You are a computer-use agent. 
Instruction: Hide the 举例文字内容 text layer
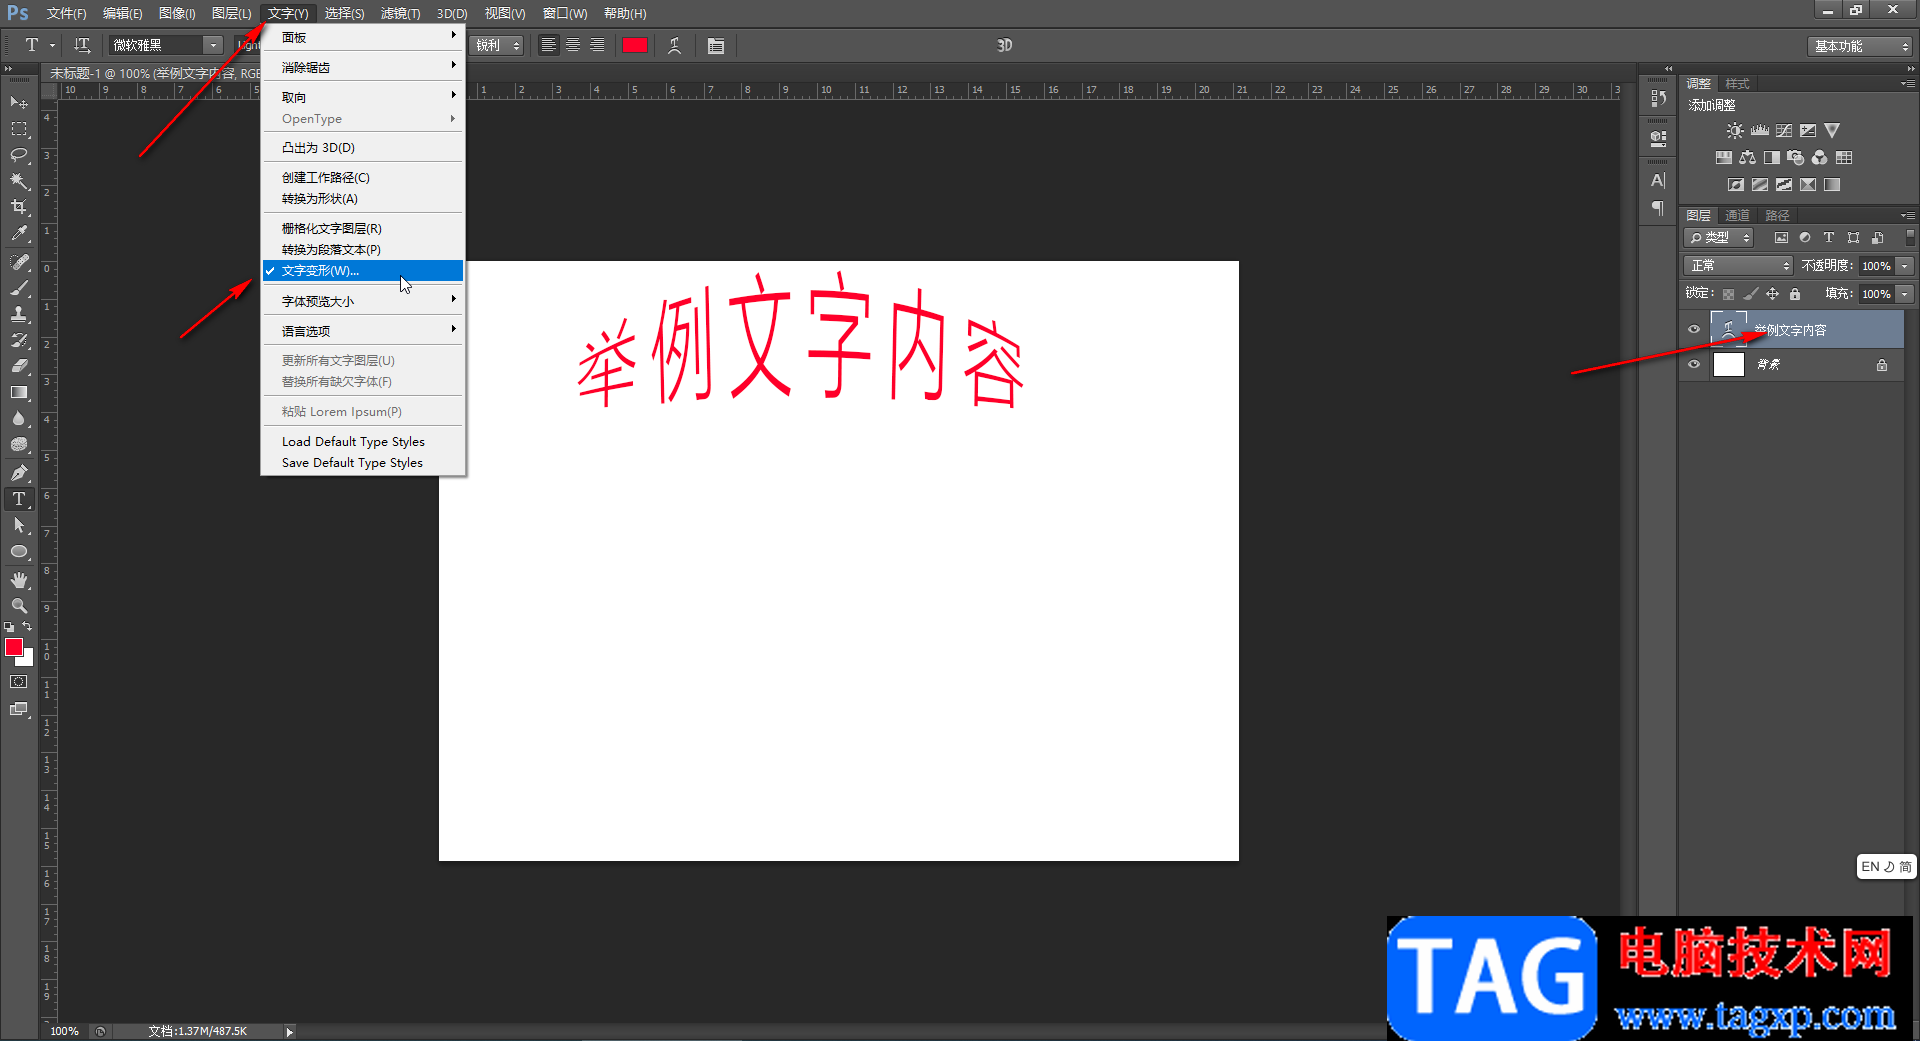point(1694,329)
